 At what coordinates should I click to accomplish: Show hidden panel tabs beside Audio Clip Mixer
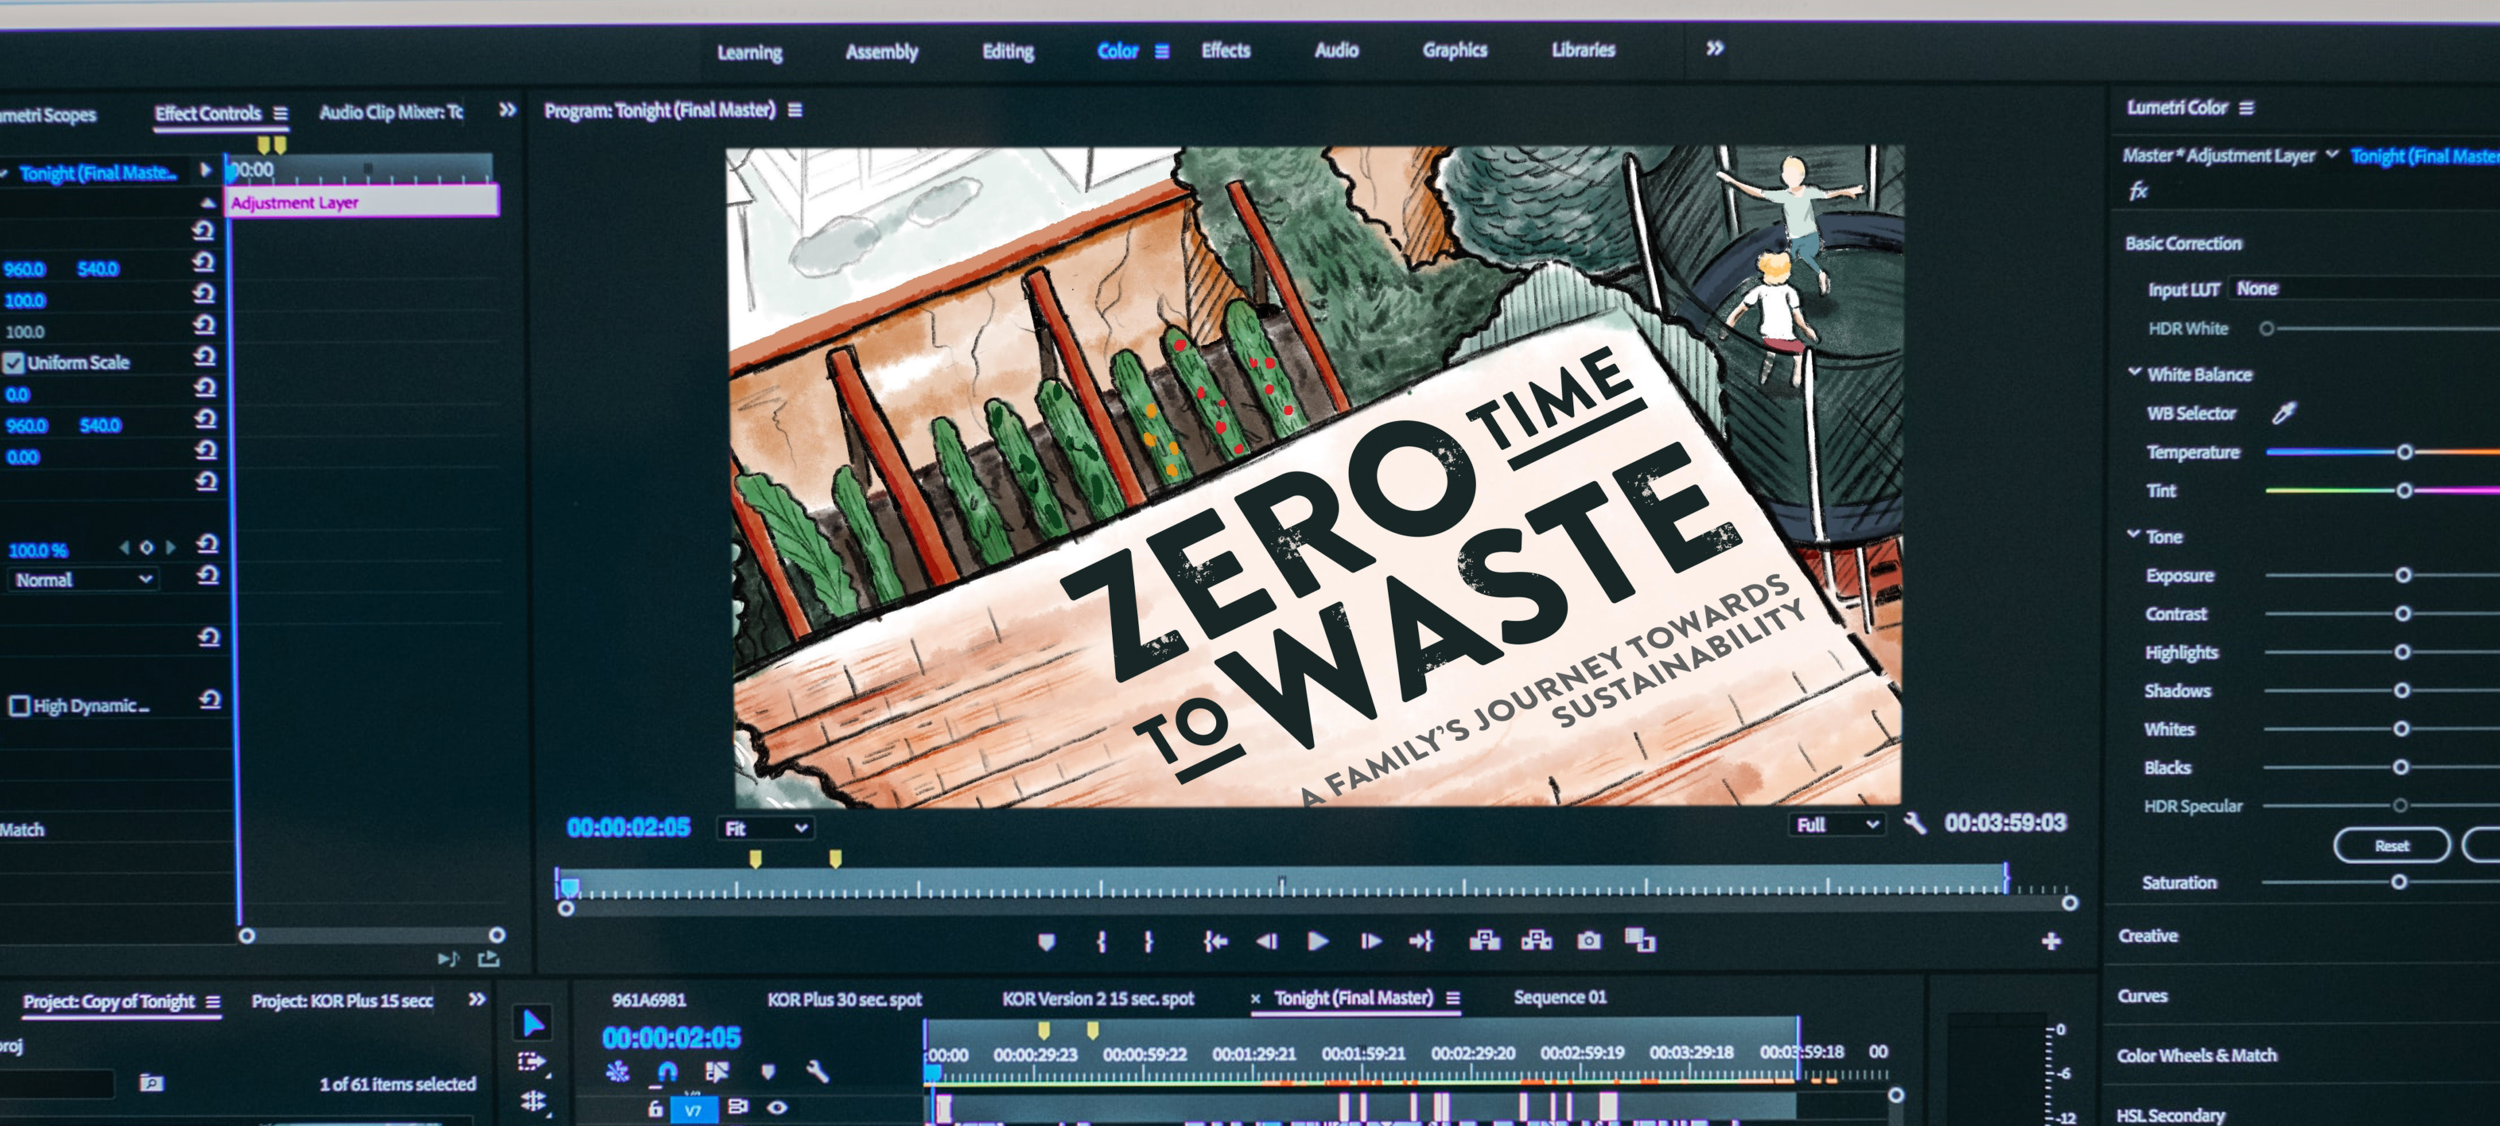tap(508, 110)
